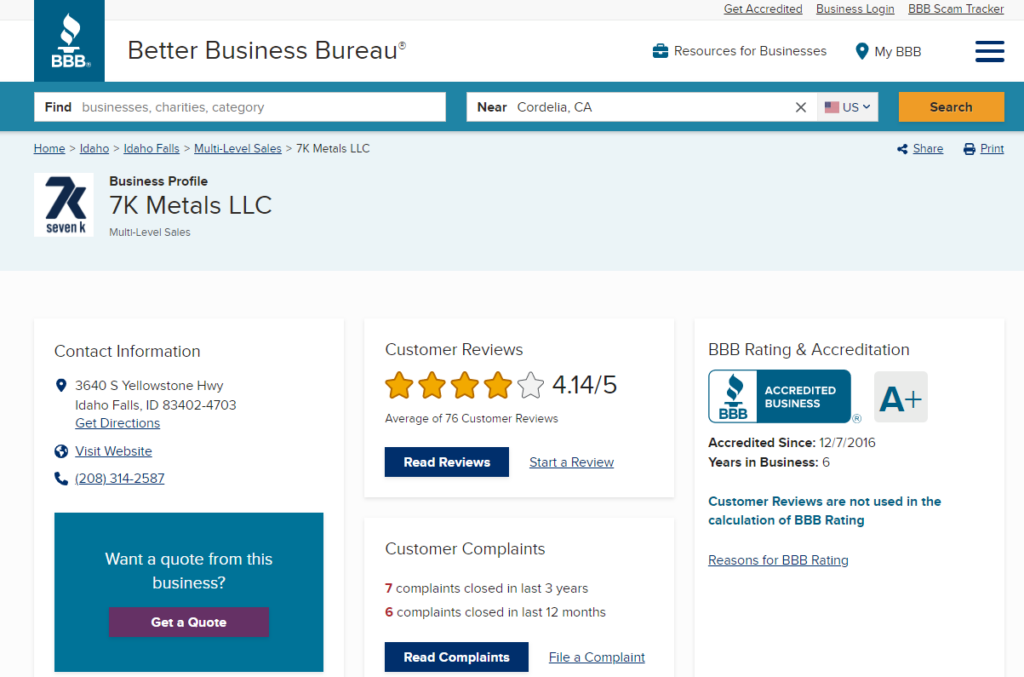Click the 4.14/5 review score
Viewport: 1024px width, 677px height.
point(584,385)
